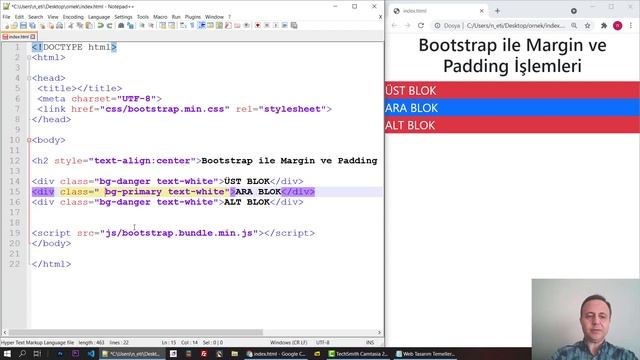The image size is (640, 360).
Task: Click the Close All toolbar icon
Action: [x=51, y=25]
